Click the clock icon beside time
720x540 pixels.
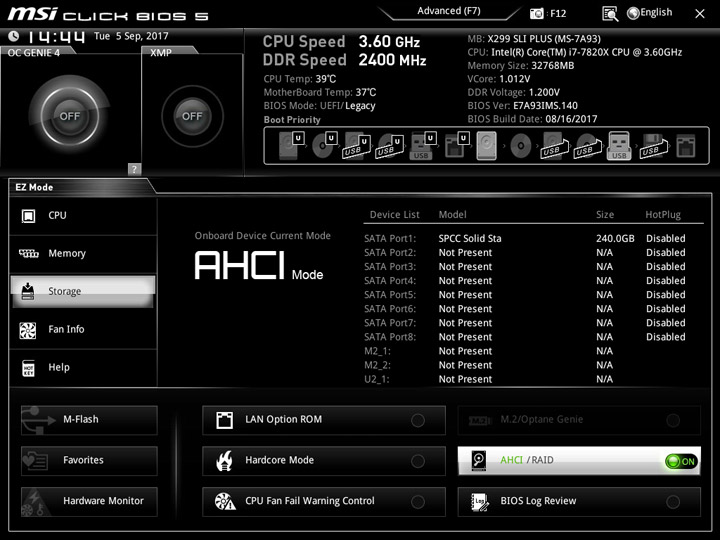pyautogui.click(x=14, y=36)
